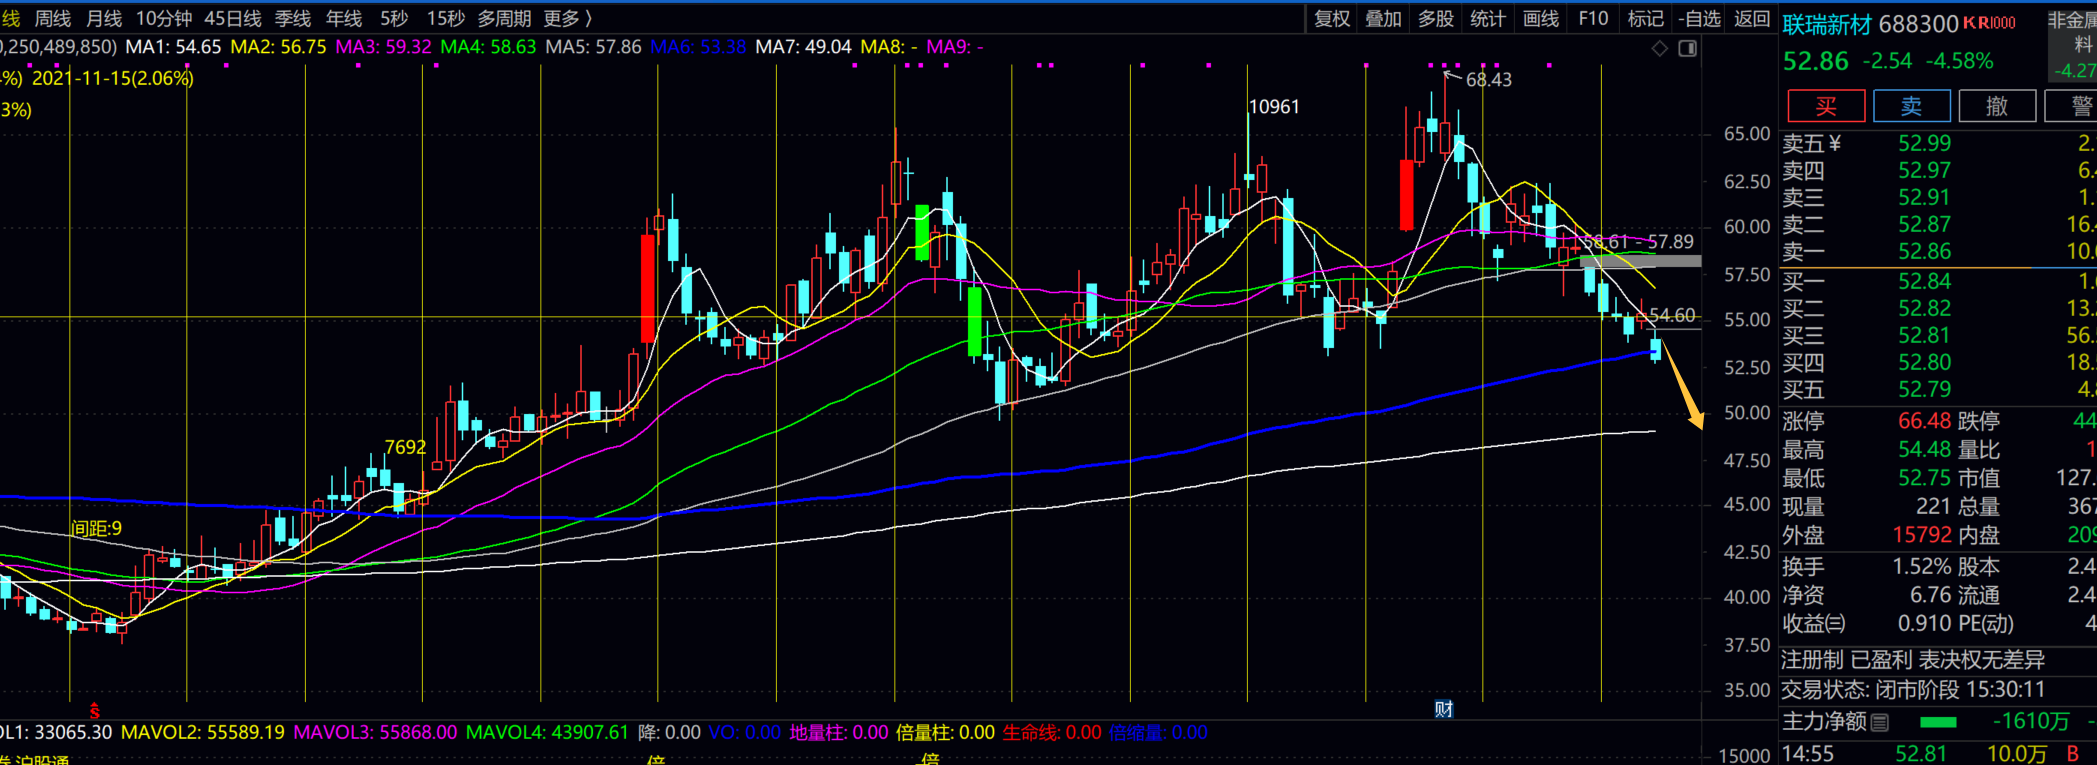Screen dimensions: 2097x765
Task: Click the green 主力净额 bar indicator
Action: pos(1938,722)
